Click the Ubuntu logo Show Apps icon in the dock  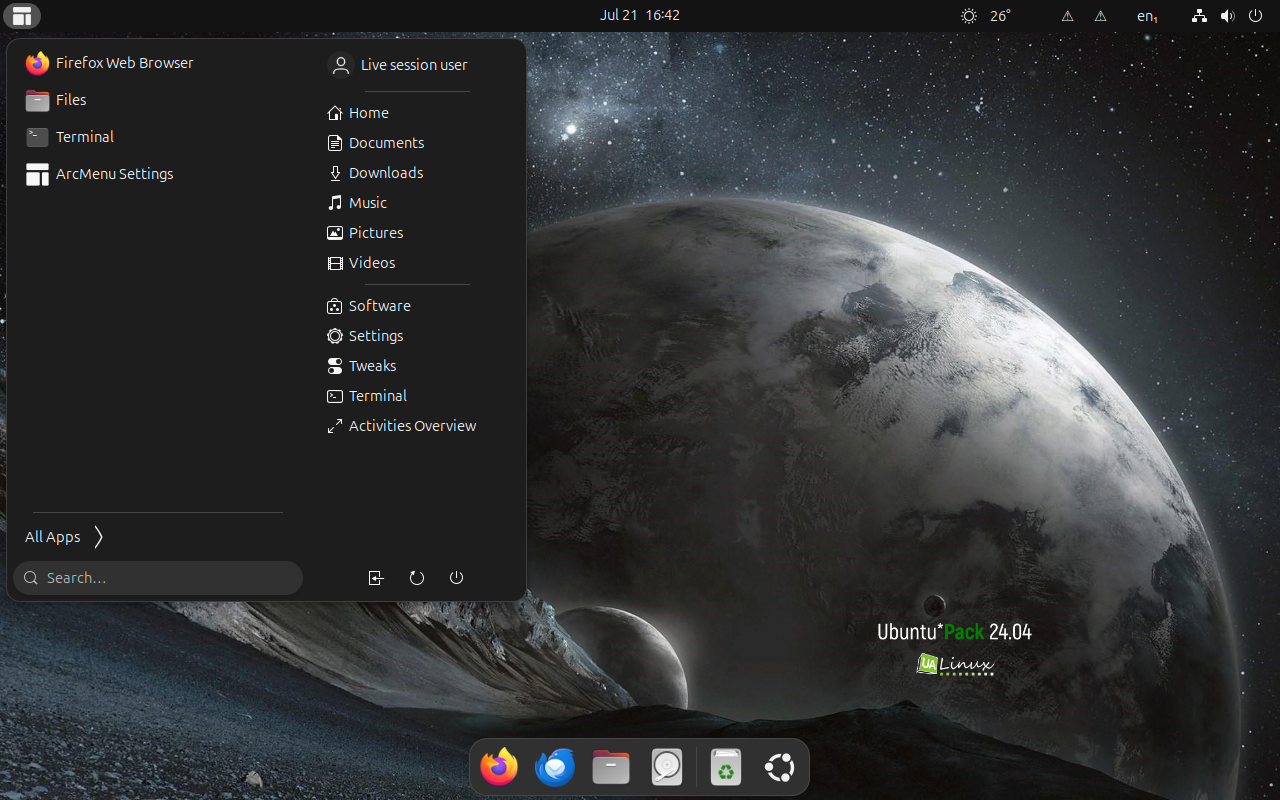[779, 767]
